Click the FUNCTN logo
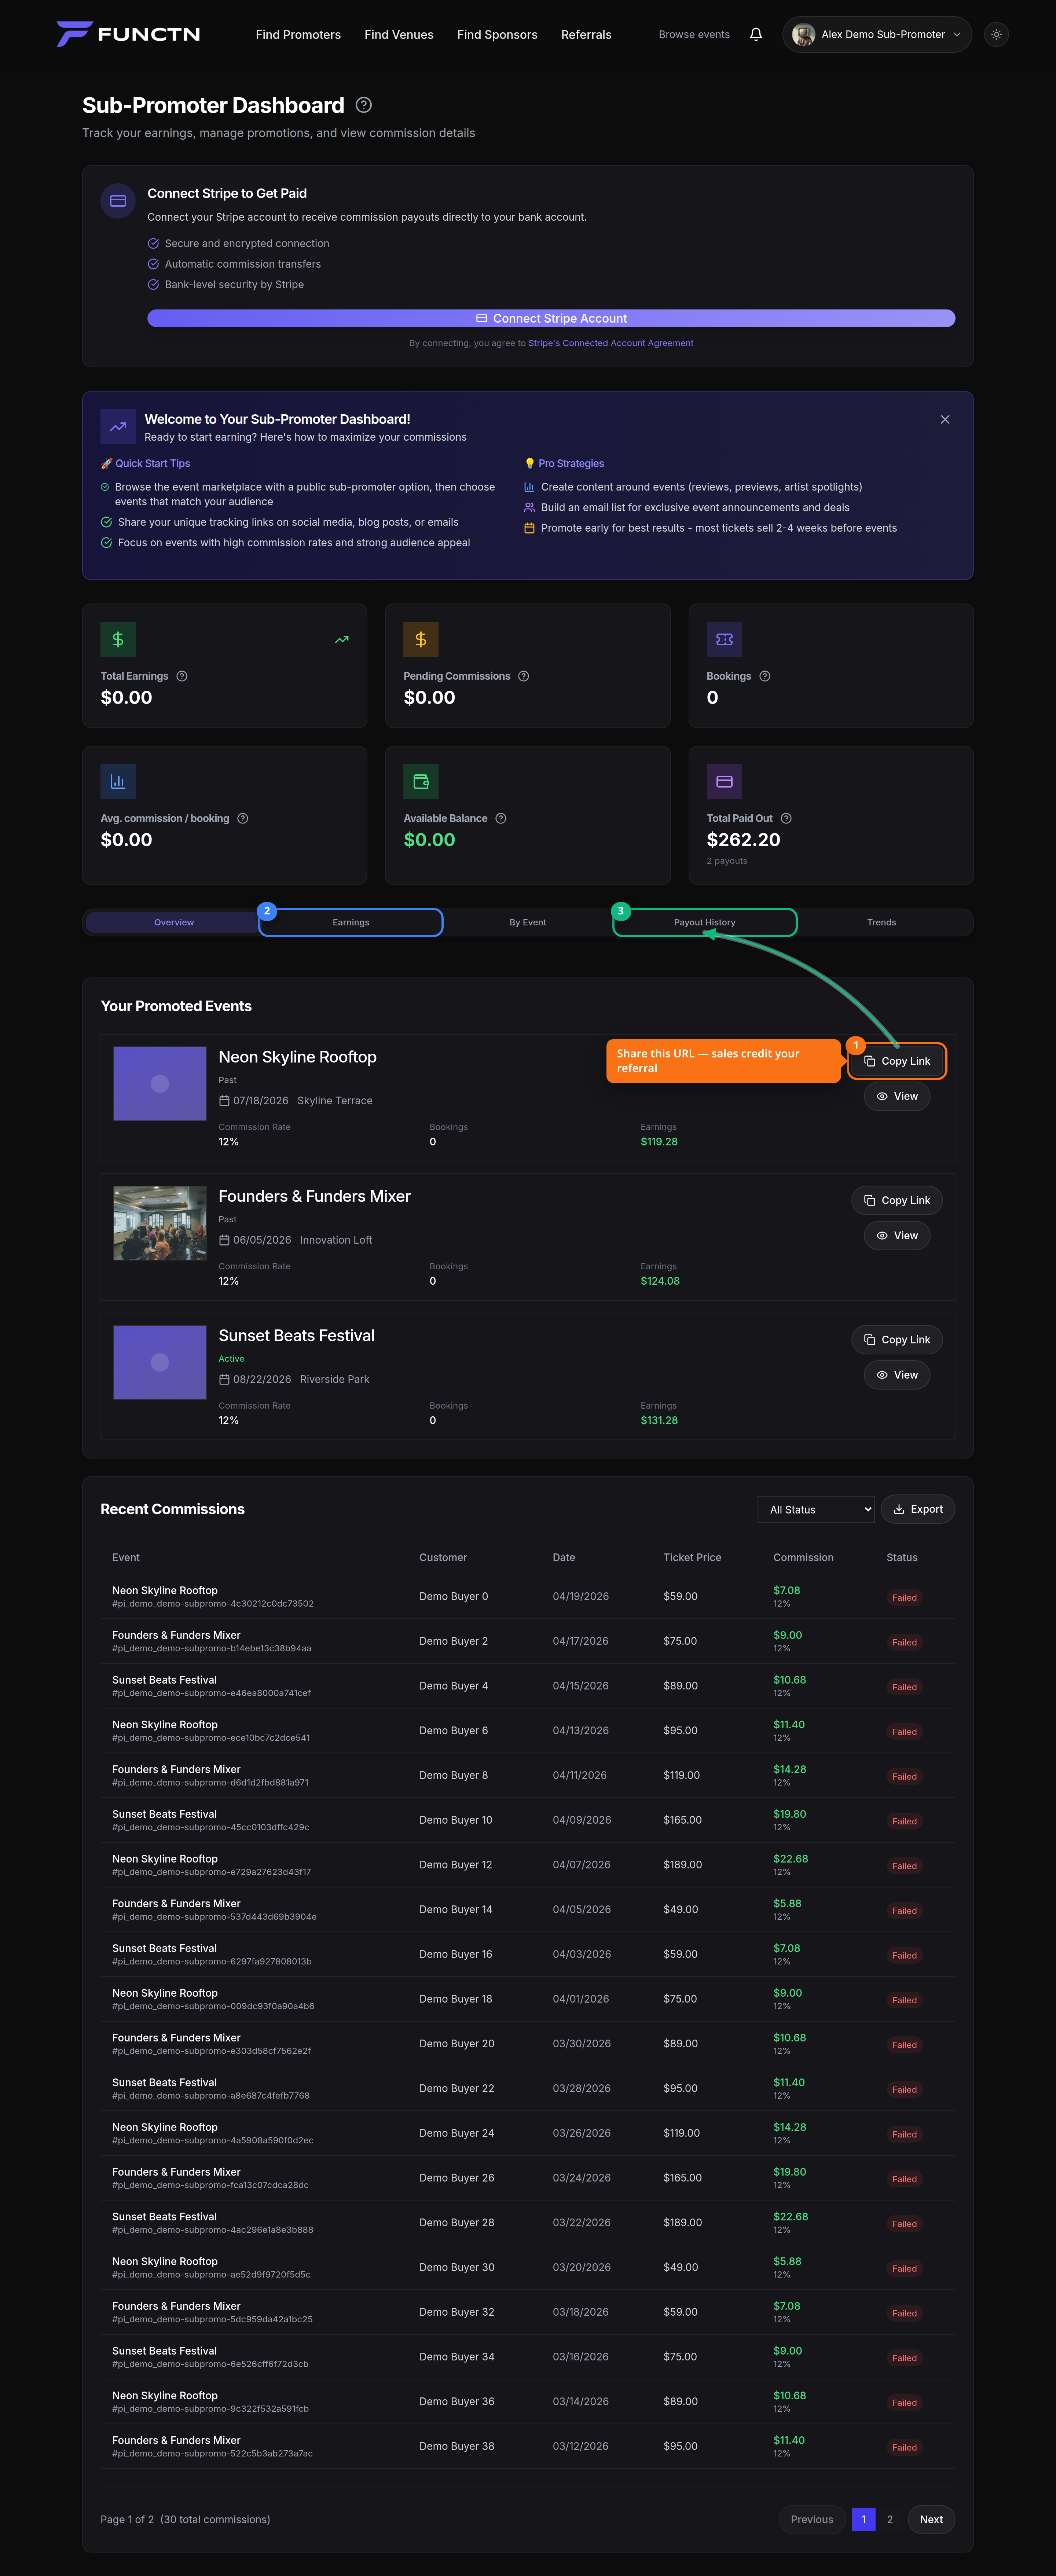 pyautogui.click(x=128, y=34)
